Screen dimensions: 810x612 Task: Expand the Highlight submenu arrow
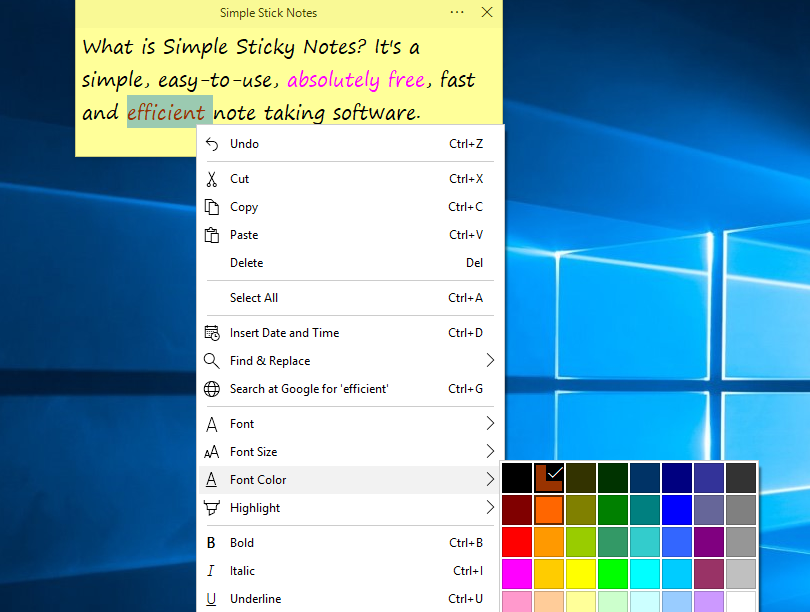(x=490, y=508)
